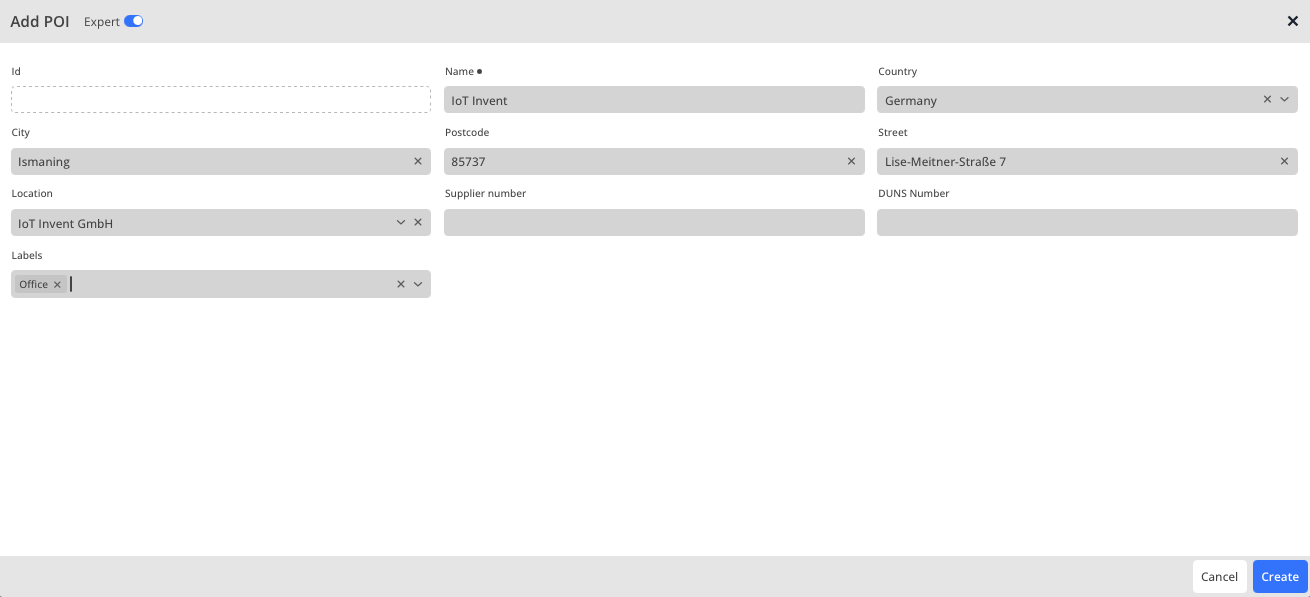1310x597 pixels.
Task: Create the new POI
Action: click(1280, 577)
